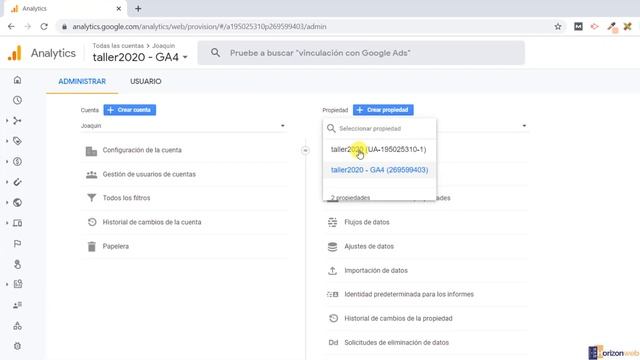The image size is (640, 360).
Task: Click the Crear cuenta button
Action: tap(129, 110)
